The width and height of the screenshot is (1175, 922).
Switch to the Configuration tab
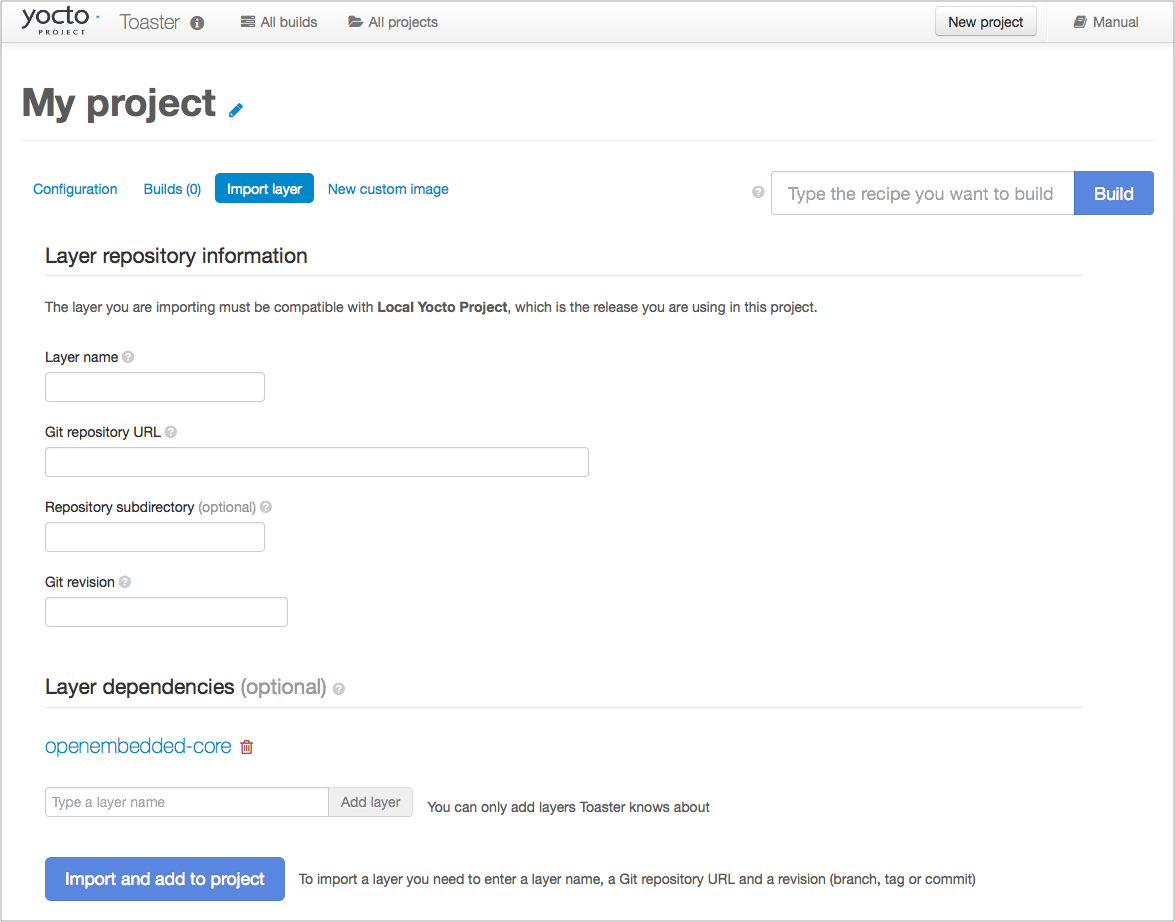tap(75, 189)
